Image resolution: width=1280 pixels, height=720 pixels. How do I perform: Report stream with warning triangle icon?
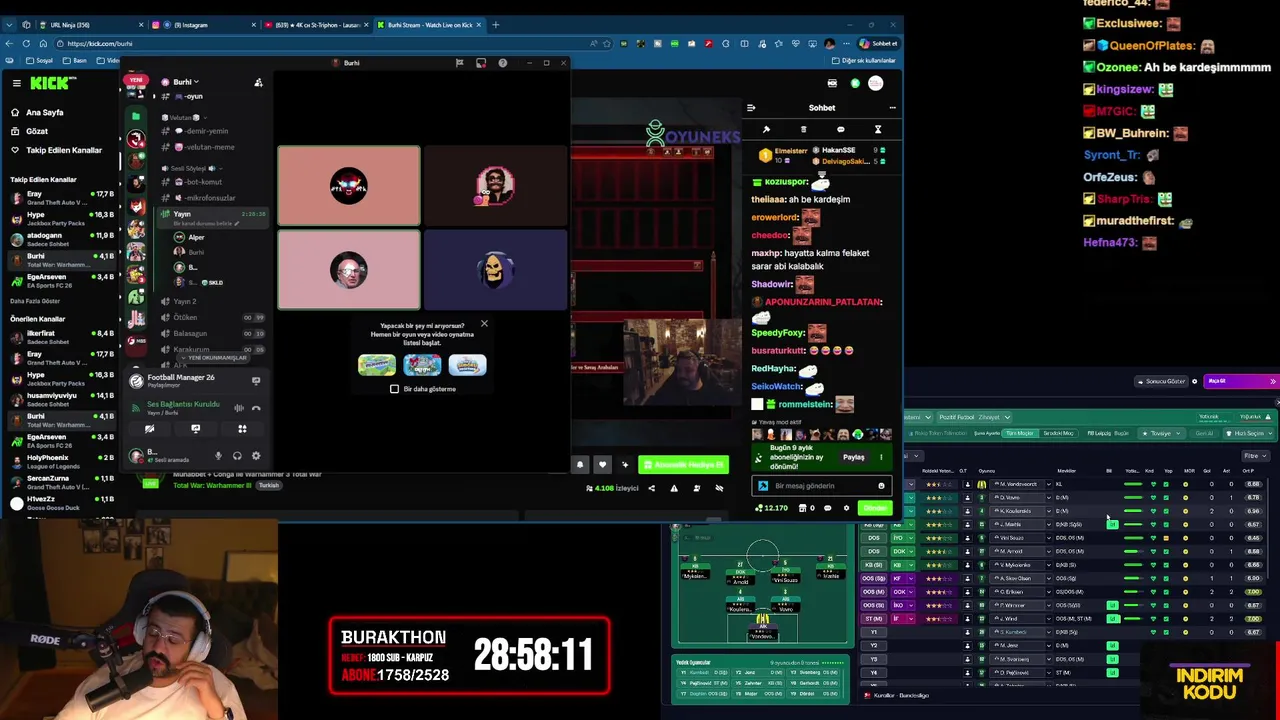tap(674, 488)
